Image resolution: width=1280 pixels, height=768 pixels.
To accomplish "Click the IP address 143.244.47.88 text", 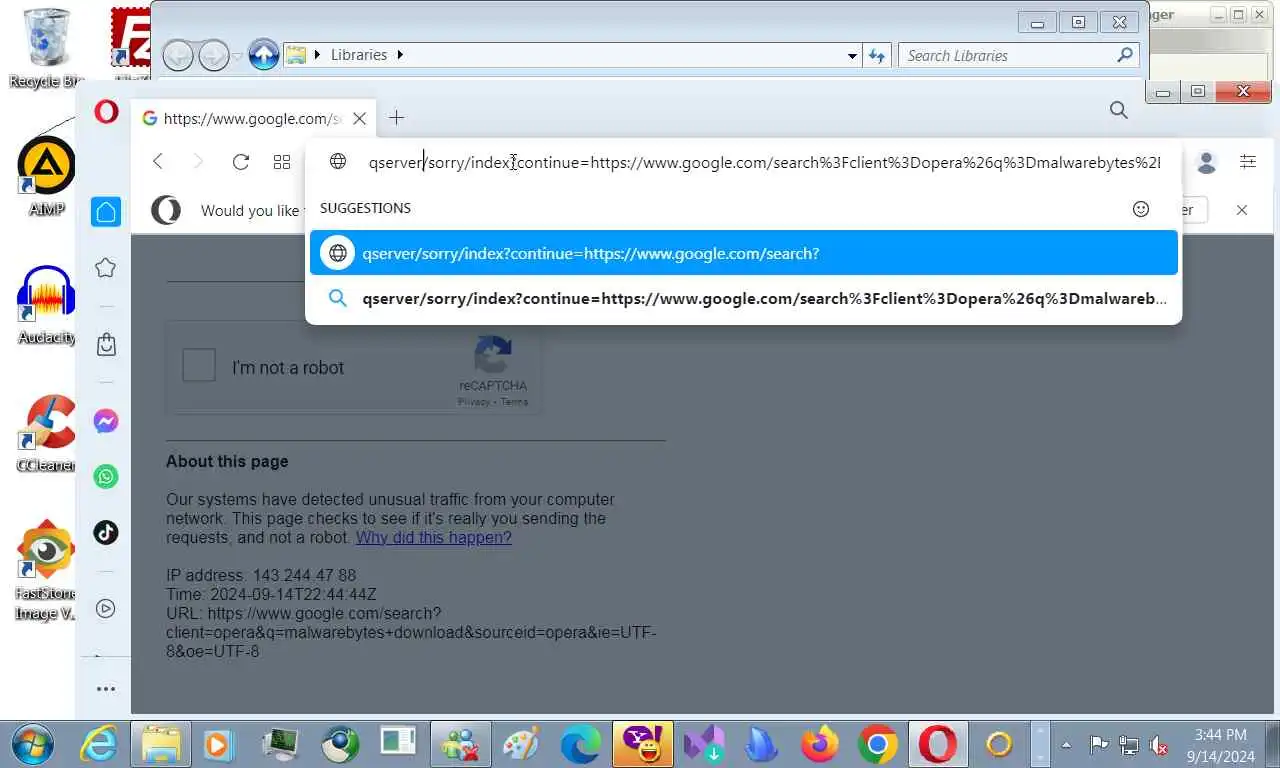I will [x=261, y=575].
